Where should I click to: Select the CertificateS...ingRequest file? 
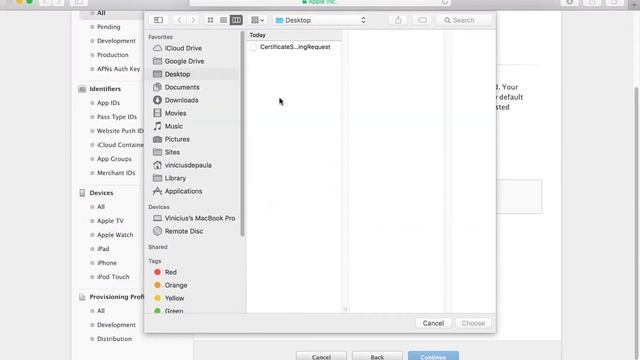294,47
